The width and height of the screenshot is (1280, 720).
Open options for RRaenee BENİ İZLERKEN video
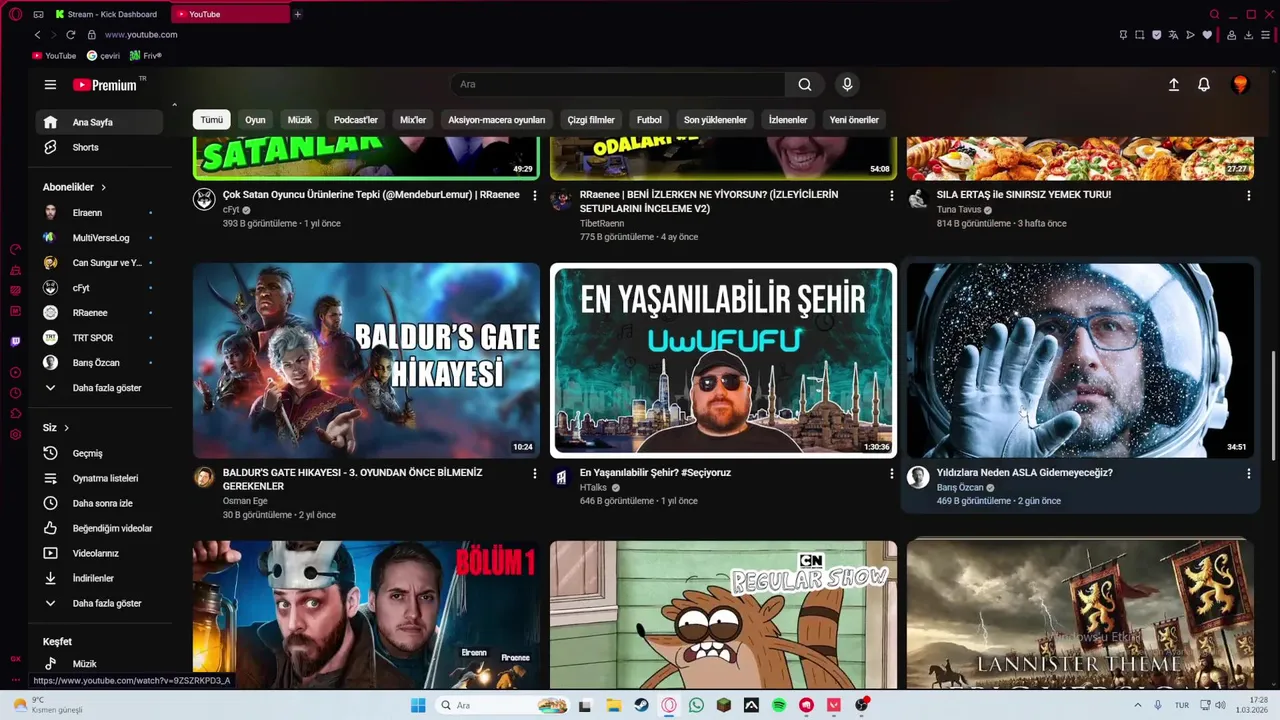point(892,196)
